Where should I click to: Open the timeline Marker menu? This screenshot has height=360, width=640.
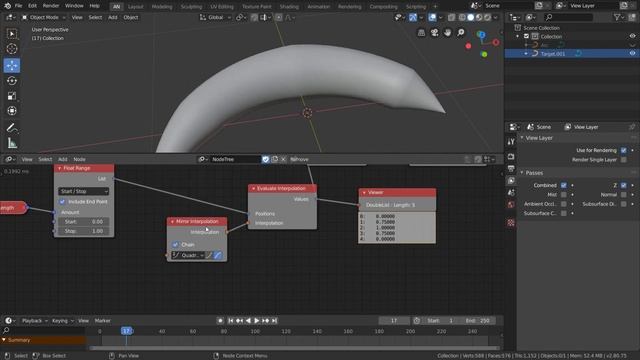102,321
